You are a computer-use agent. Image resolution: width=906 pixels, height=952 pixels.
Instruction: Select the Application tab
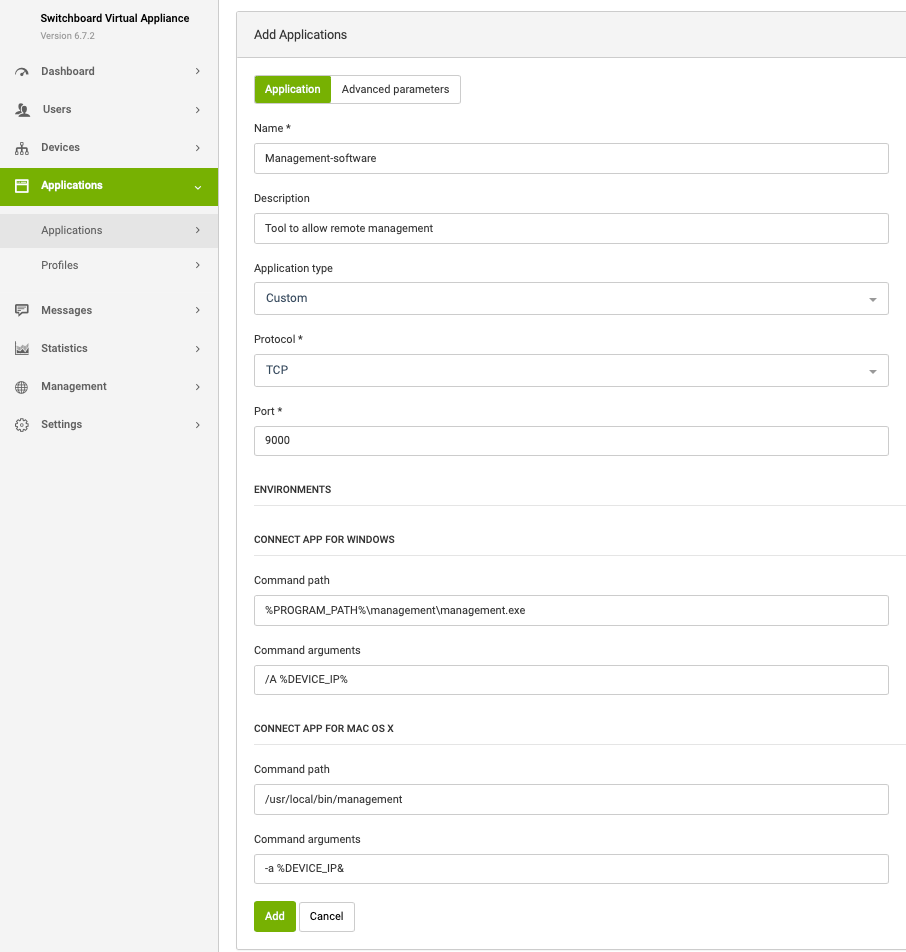(x=292, y=89)
